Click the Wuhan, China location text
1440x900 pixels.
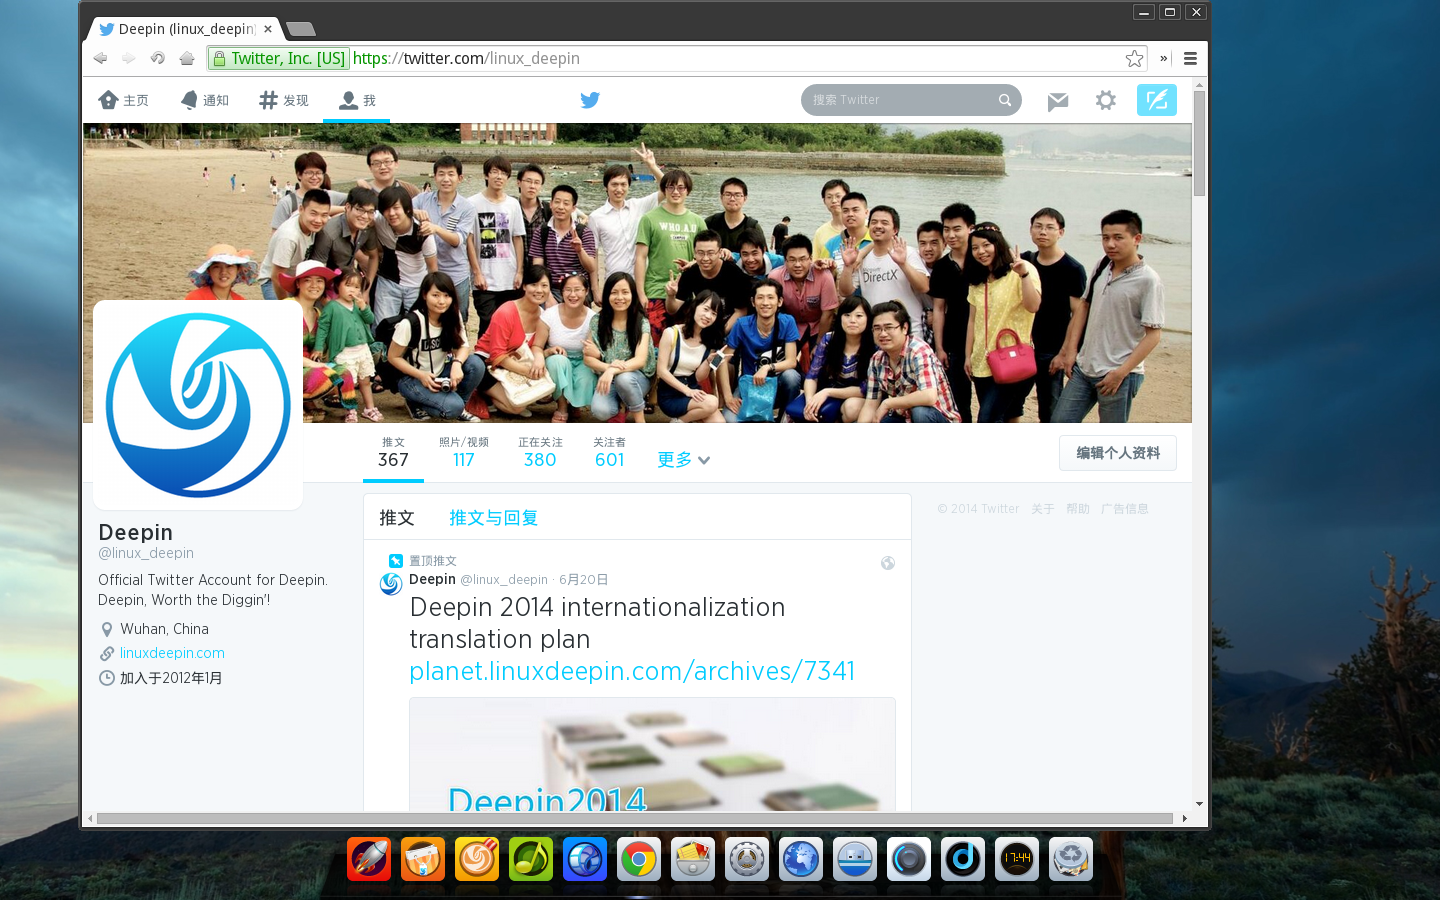point(164,629)
